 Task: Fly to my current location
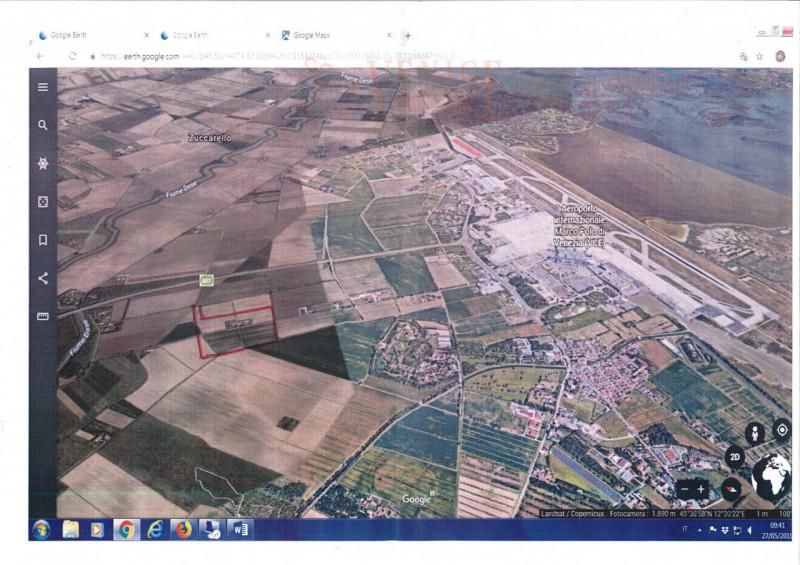tap(781, 430)
